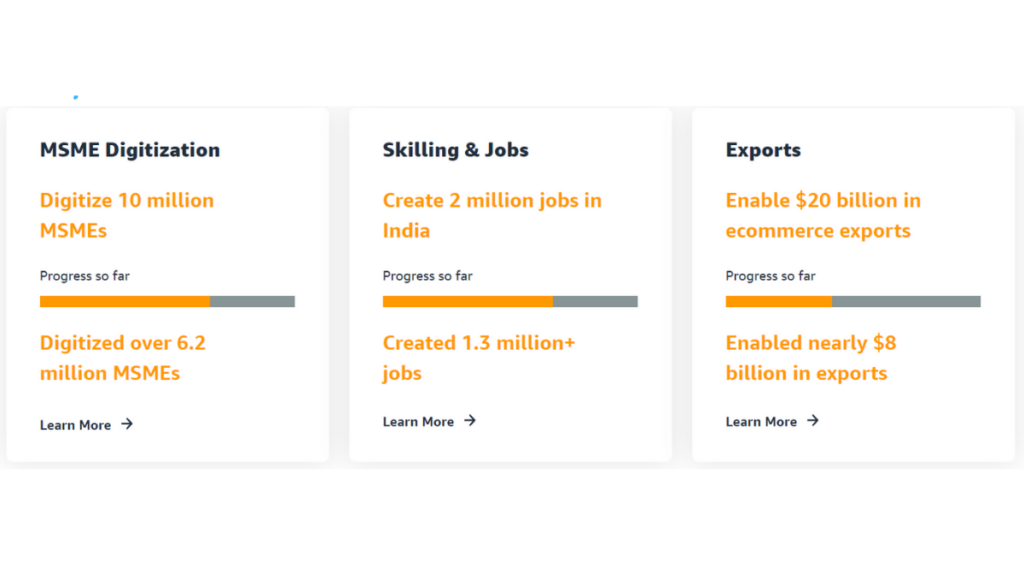Click 'Digitized over 6.2 million MSMEs' result
Screen dimensions: 1024x576
[x=123, y=357]
